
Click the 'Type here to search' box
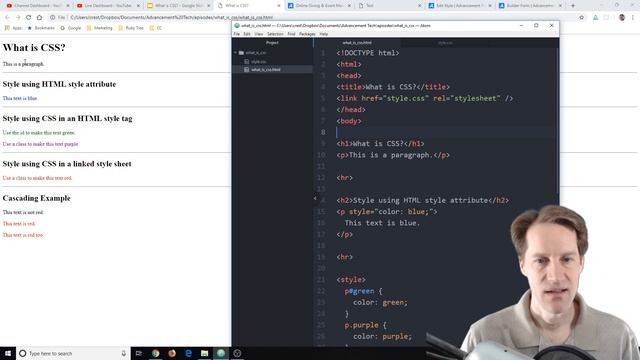pyautogui.click(x=73, y=353)
